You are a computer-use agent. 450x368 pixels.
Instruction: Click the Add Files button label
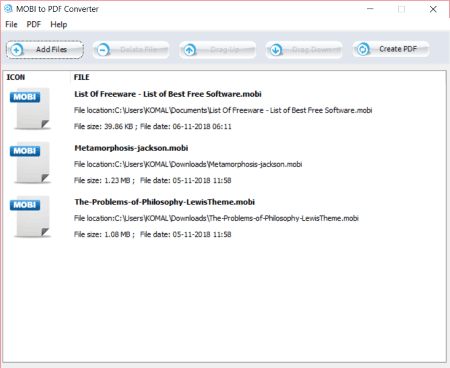[51, 49]
